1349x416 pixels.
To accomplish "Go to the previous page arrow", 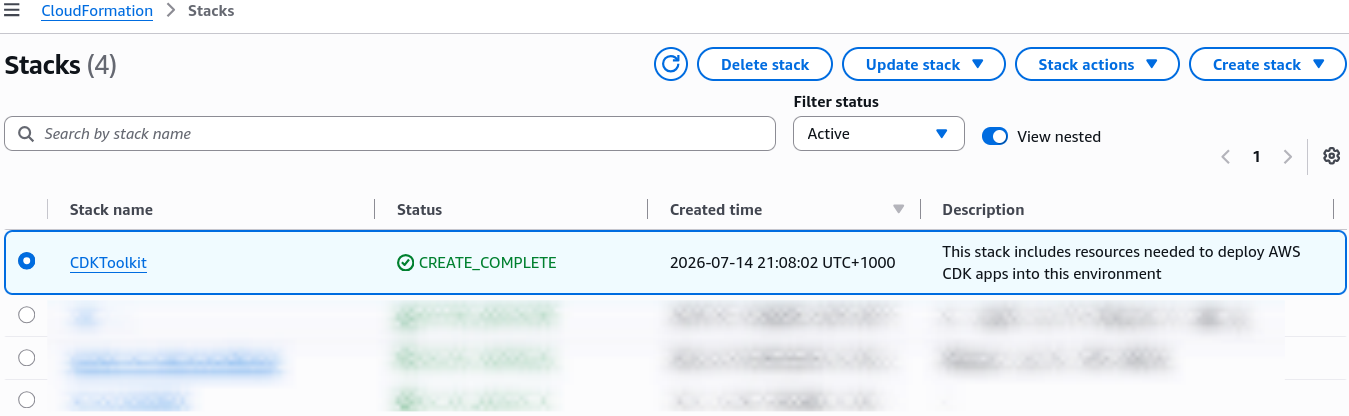I will (1225, 157).
